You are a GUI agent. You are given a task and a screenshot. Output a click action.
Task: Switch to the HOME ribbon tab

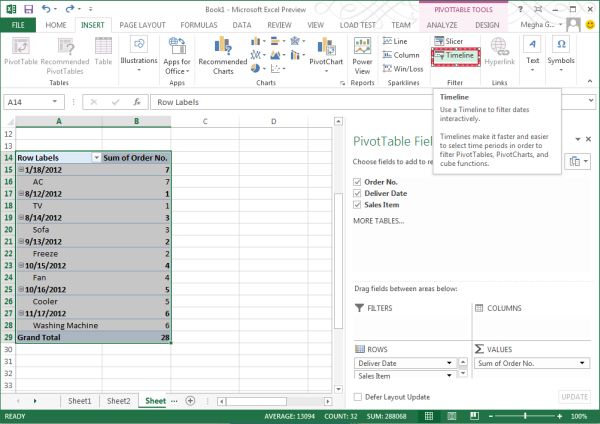tap(56, 25)
